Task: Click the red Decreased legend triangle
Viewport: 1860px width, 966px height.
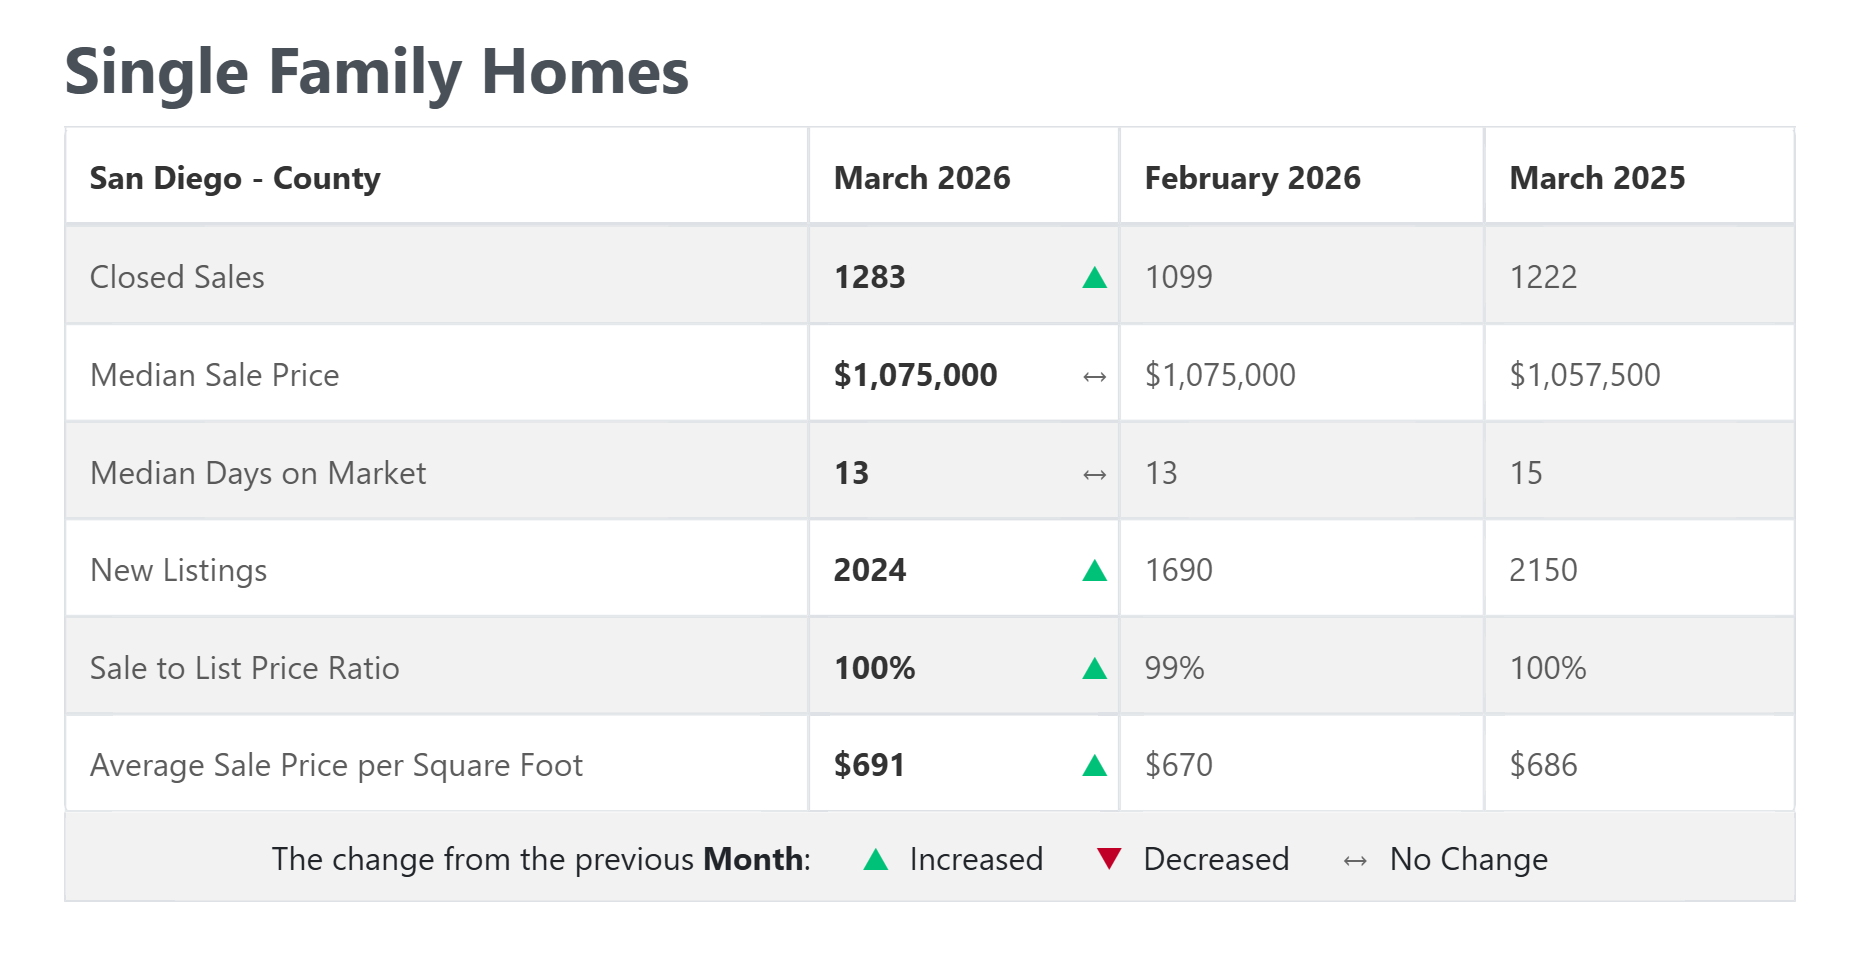Action: [1108, 858]
